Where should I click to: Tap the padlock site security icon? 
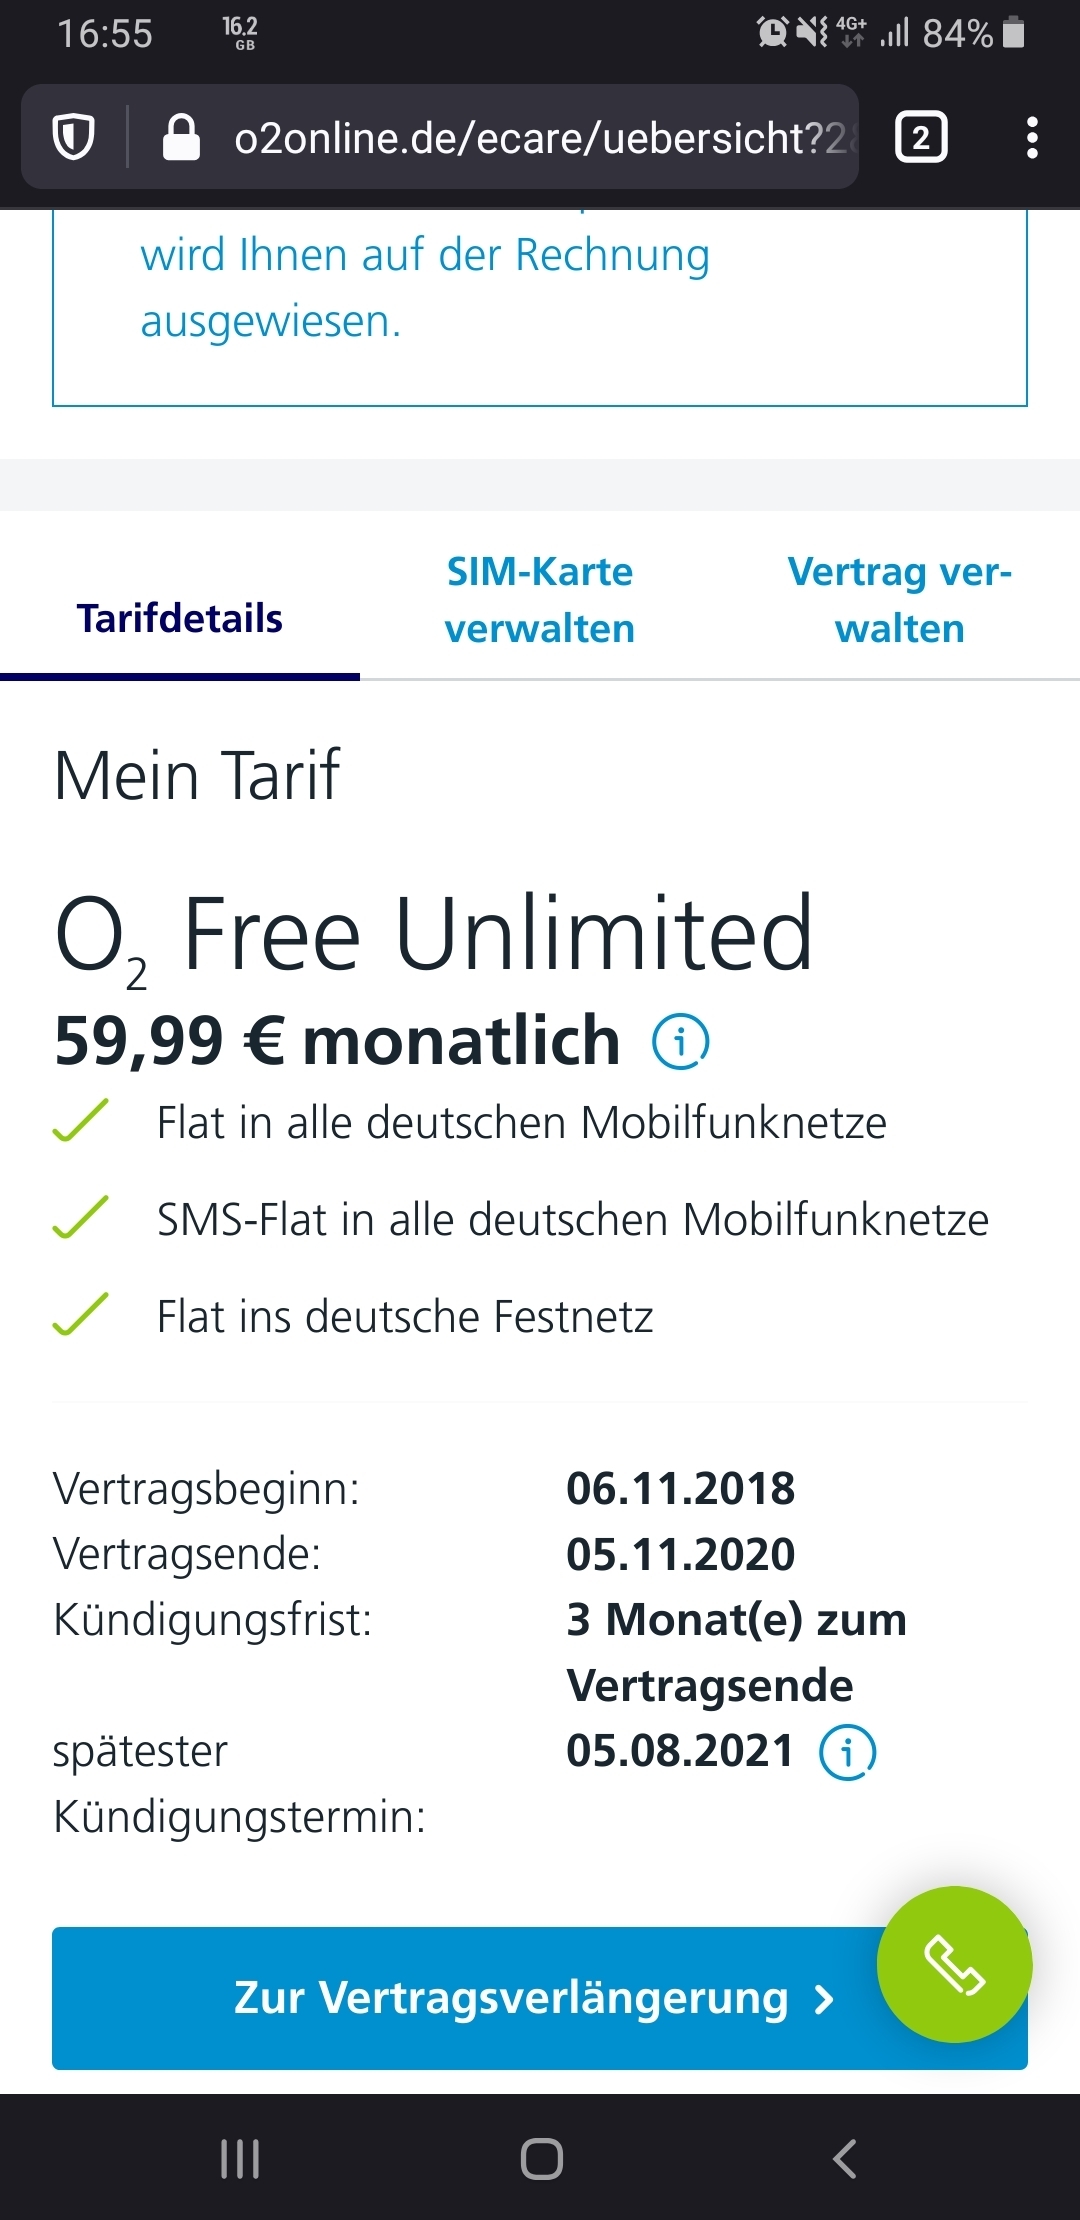pyautogui.click(x=181, y=137)
